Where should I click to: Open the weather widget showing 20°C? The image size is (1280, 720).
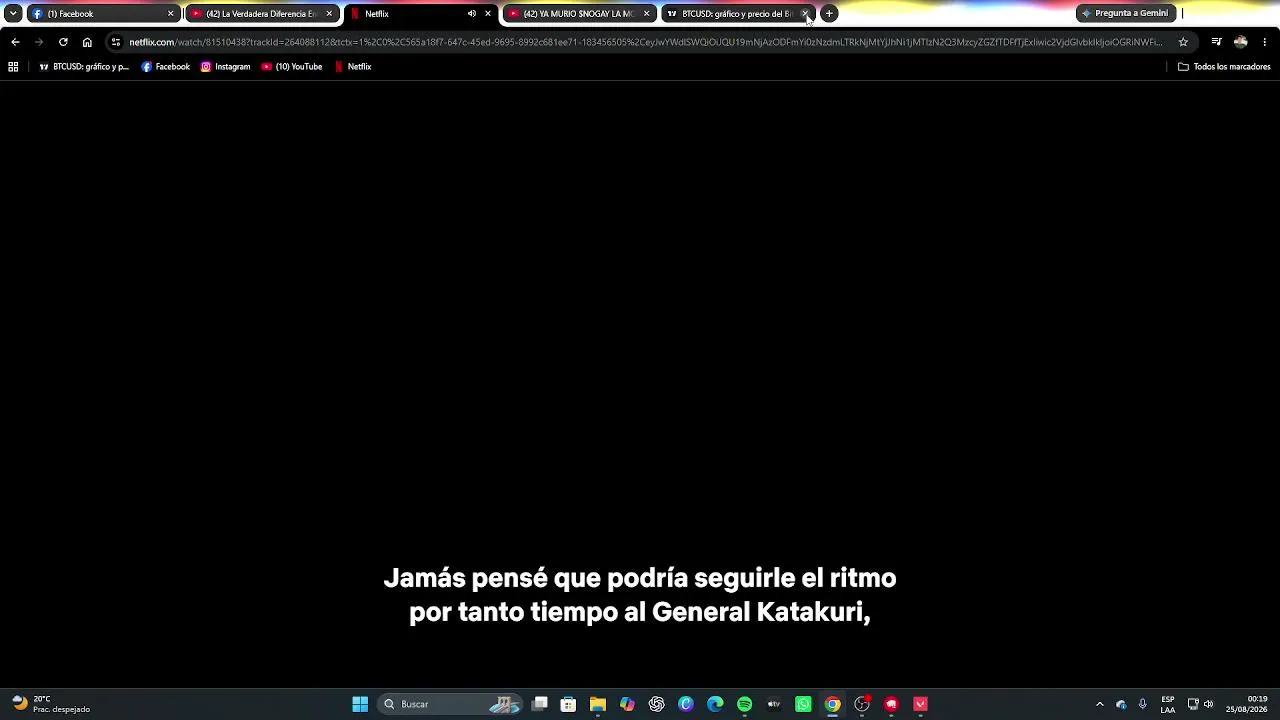pos(50,704)
